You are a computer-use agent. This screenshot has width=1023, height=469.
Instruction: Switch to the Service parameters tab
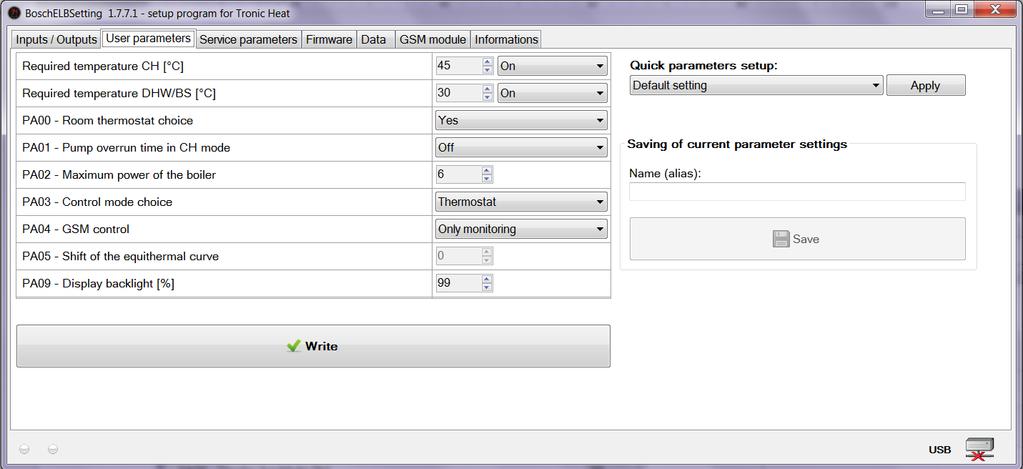(x=248, y=40)
